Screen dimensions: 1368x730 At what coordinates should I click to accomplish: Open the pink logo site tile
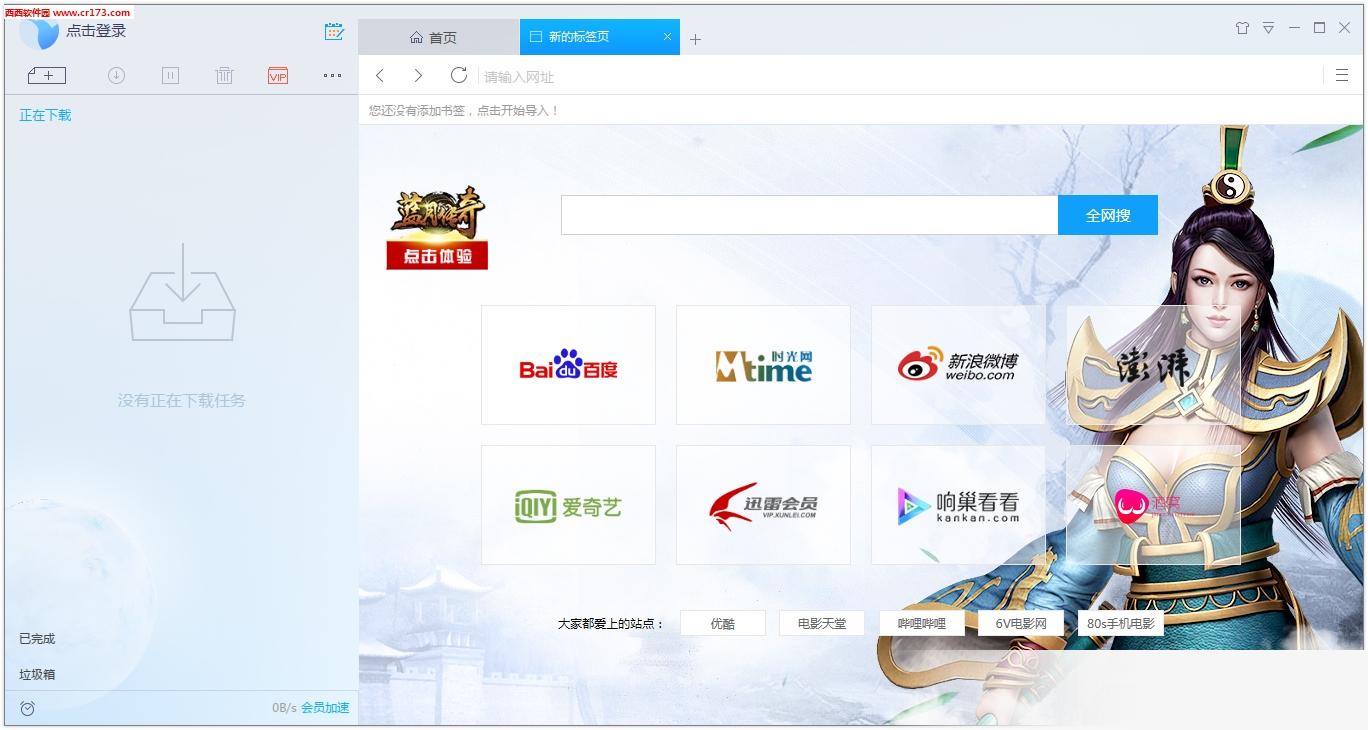pyautogui.click(x=1153, y=505)
